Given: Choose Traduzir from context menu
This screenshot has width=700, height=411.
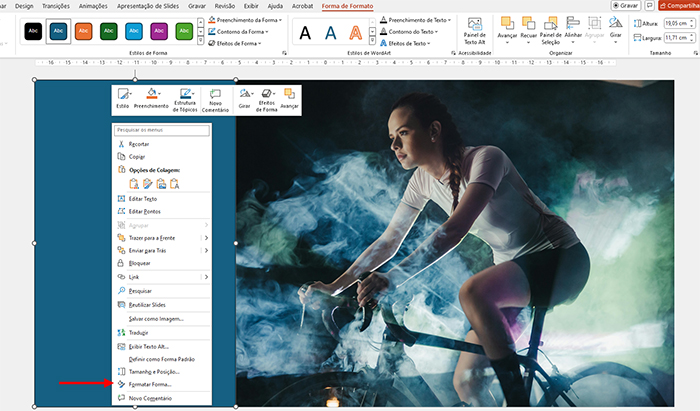Looking at the screenshot, I should click(162, 332).
